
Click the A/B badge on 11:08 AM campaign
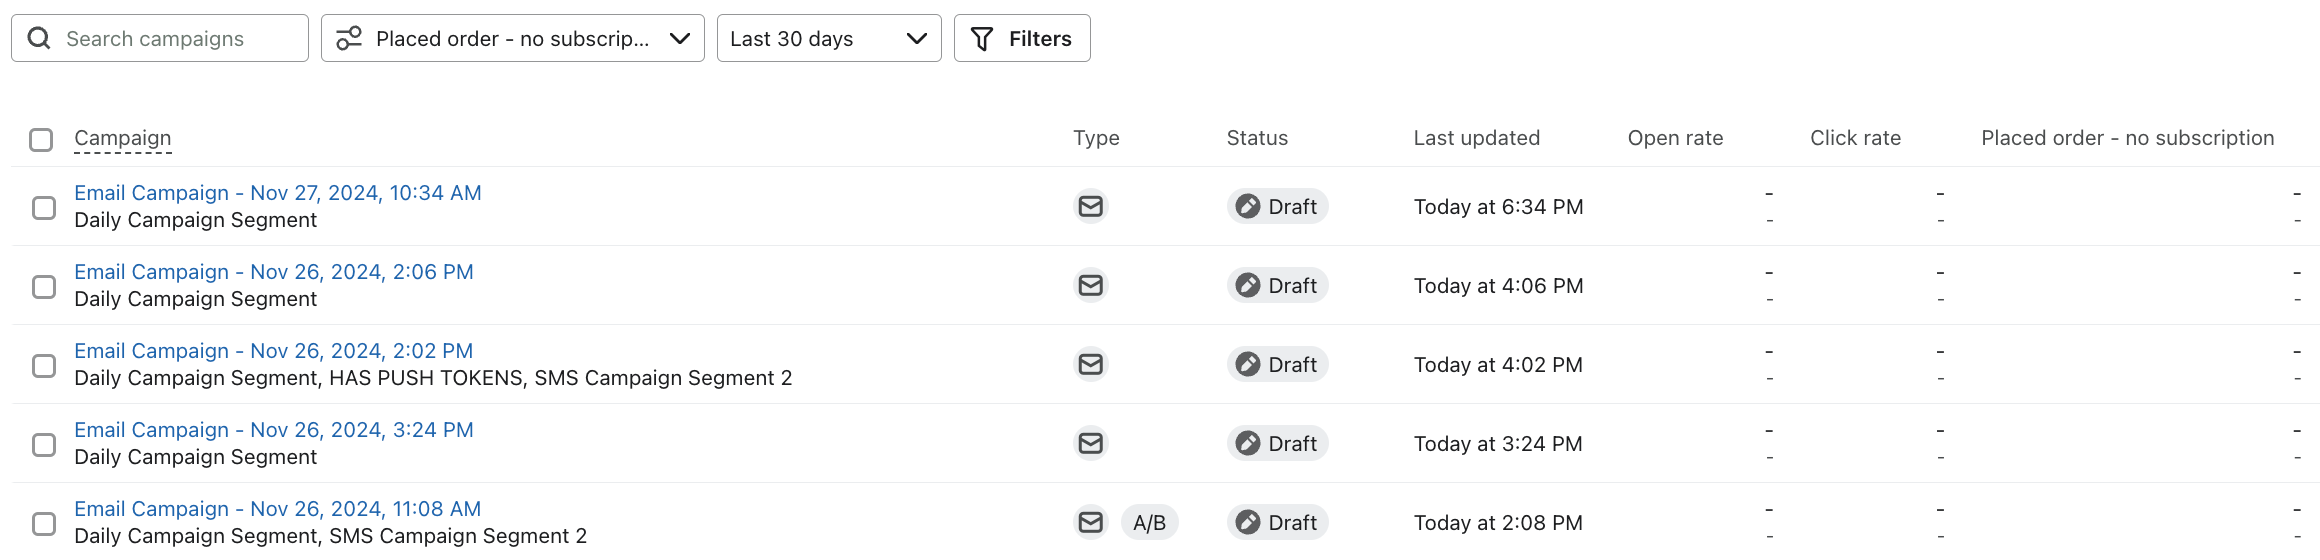pyautogui.click(x=1149, y=522)
